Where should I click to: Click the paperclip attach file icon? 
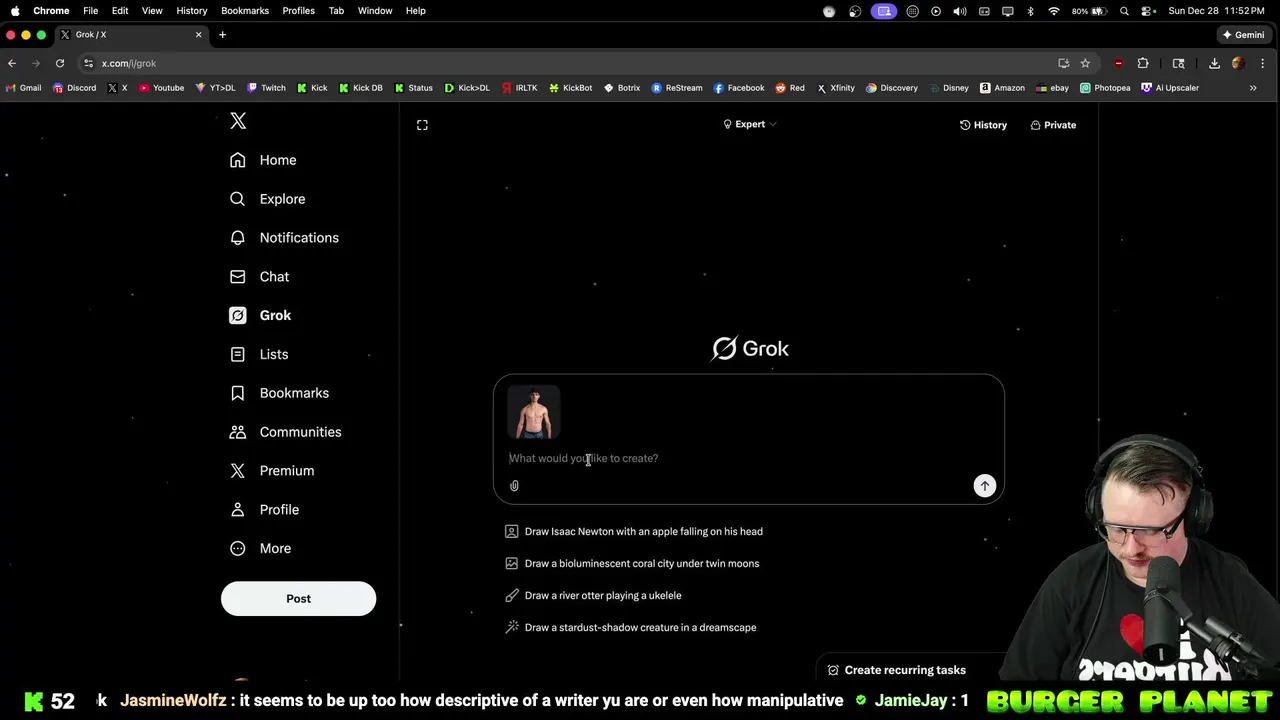514,486
